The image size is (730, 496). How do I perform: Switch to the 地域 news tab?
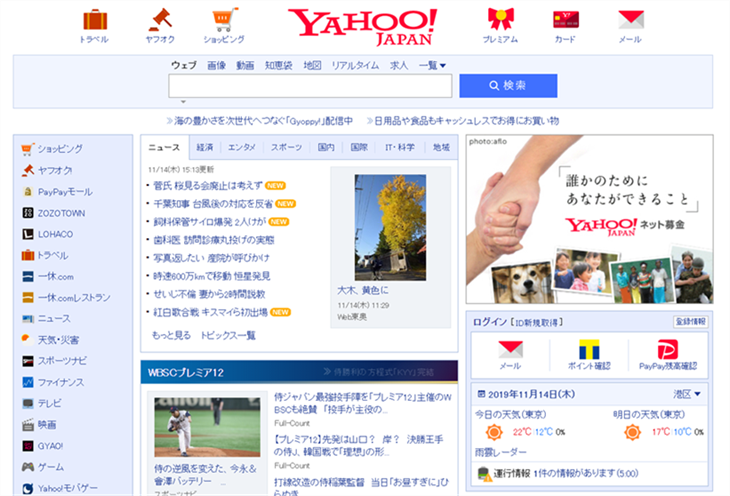441,148
